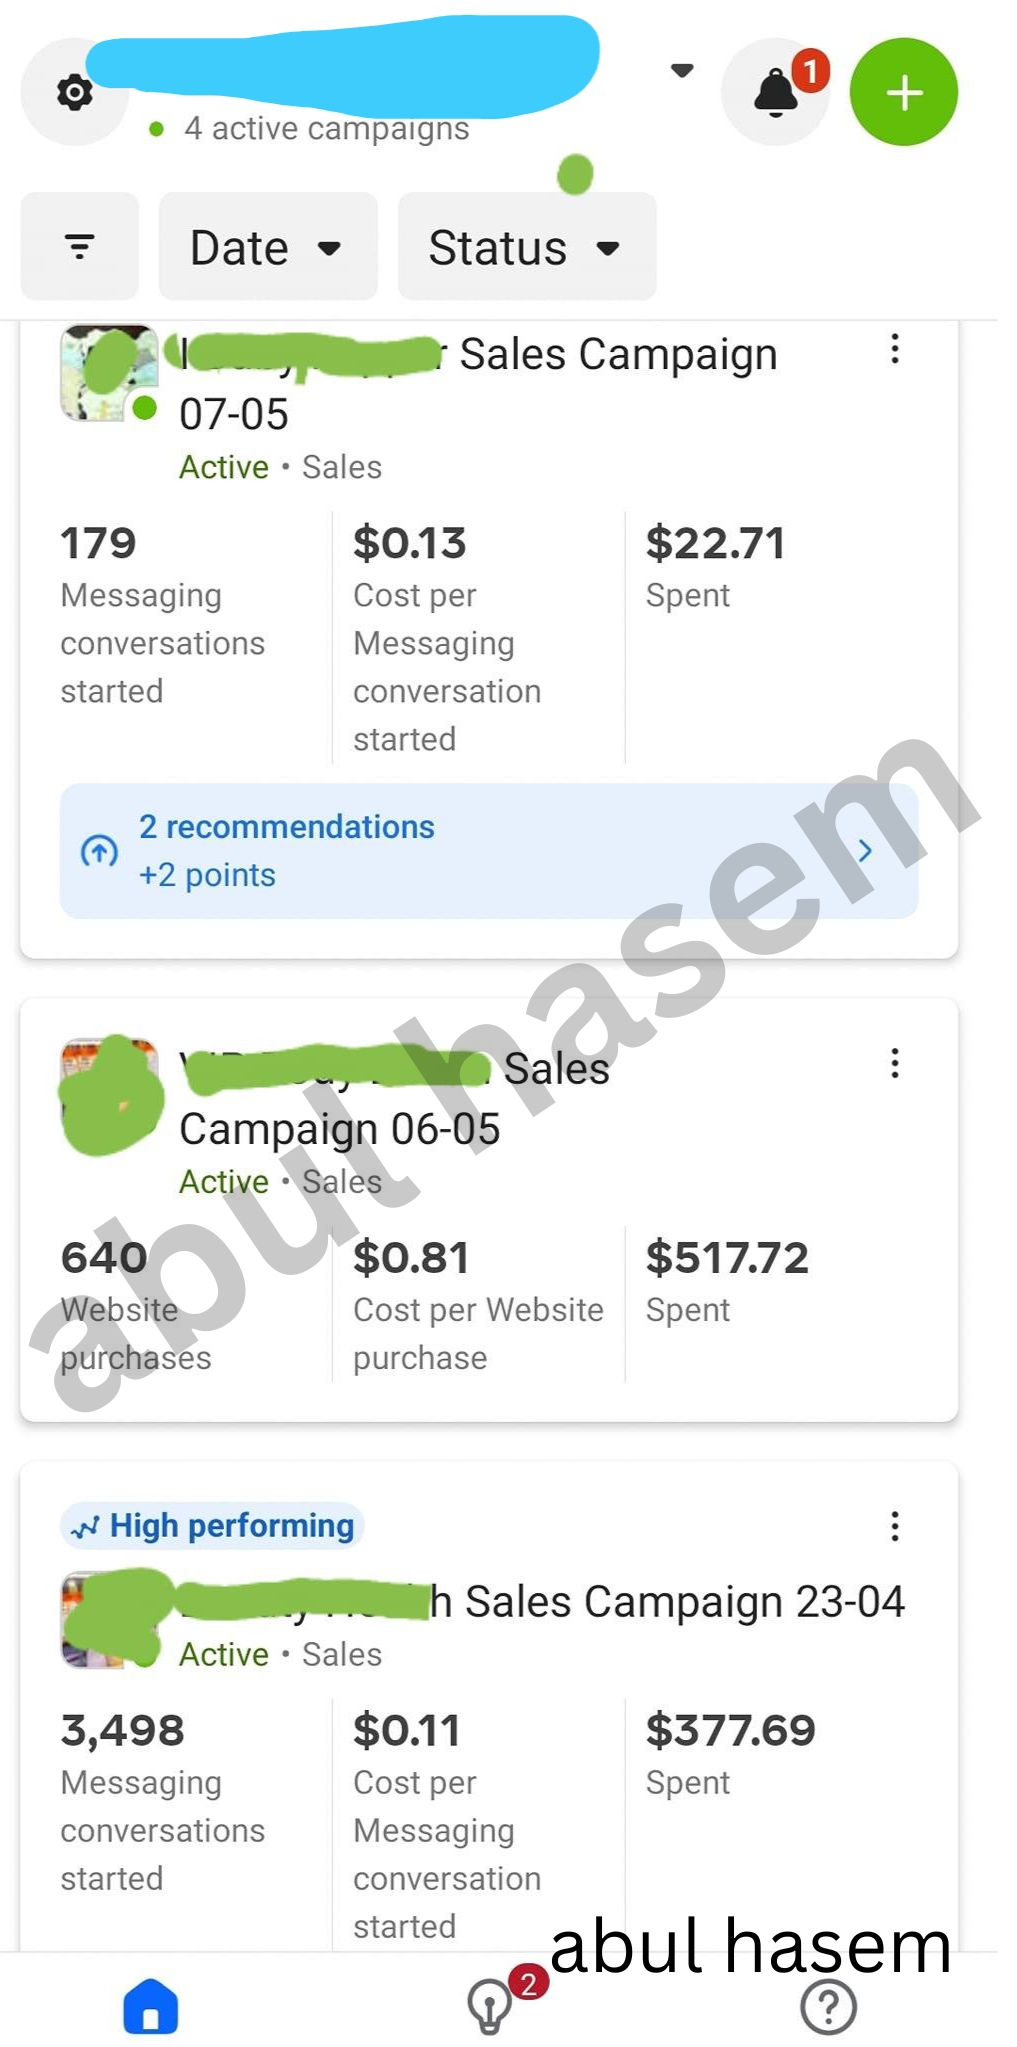Open the lightbulb recommendations tab
Image resolution: width=1017 pixels, height=2047 pixels.
point(490,2006)
